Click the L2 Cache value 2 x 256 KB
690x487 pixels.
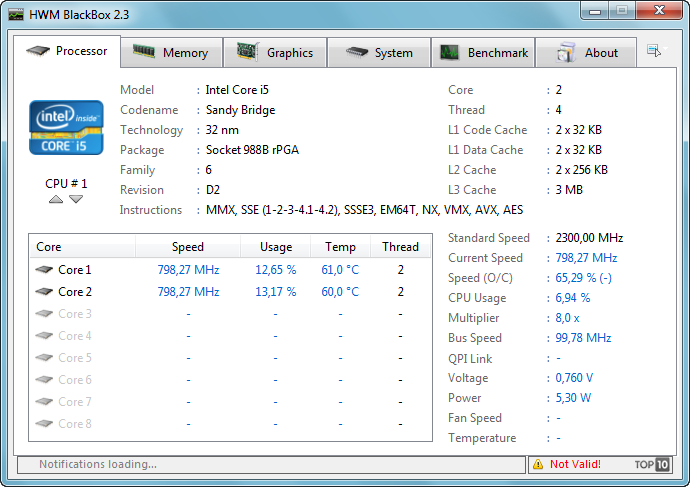[x=581, y=170]
